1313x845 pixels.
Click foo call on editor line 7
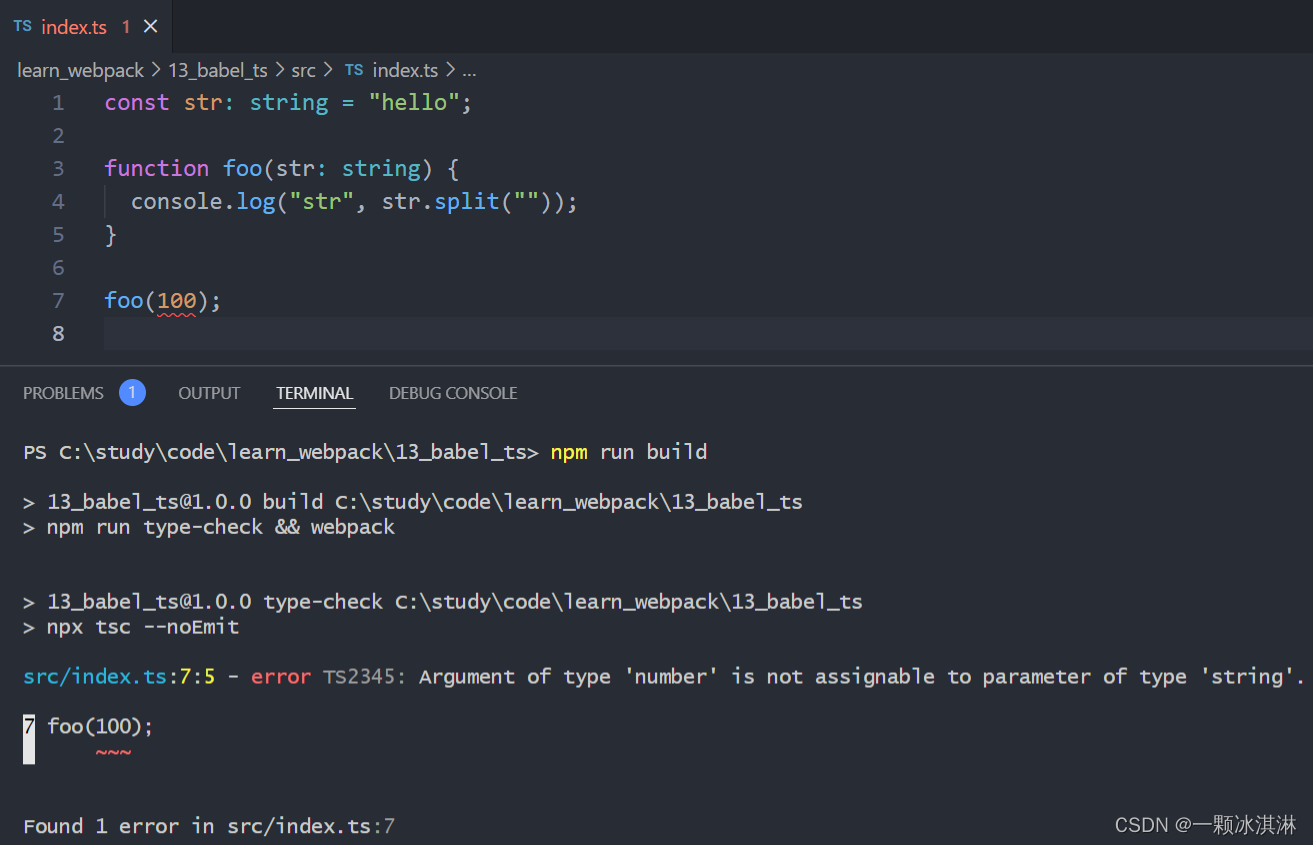124,300
